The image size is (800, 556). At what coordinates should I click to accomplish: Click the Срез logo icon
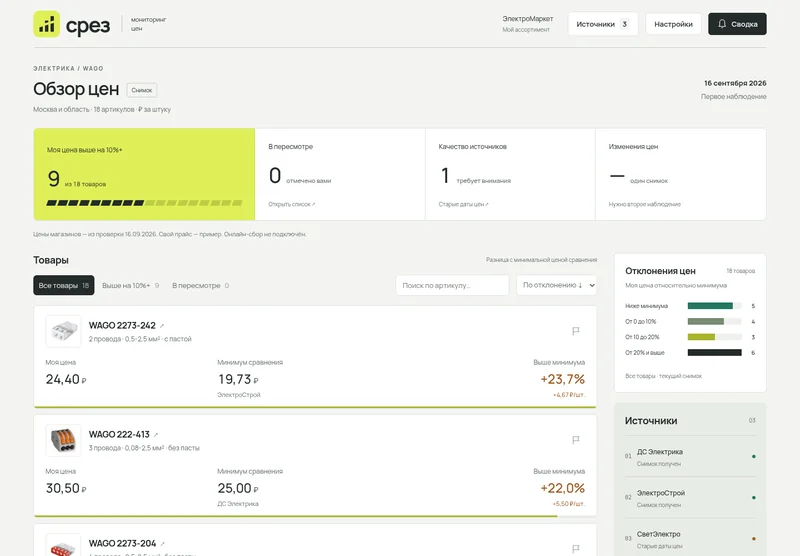pos(46,24)
